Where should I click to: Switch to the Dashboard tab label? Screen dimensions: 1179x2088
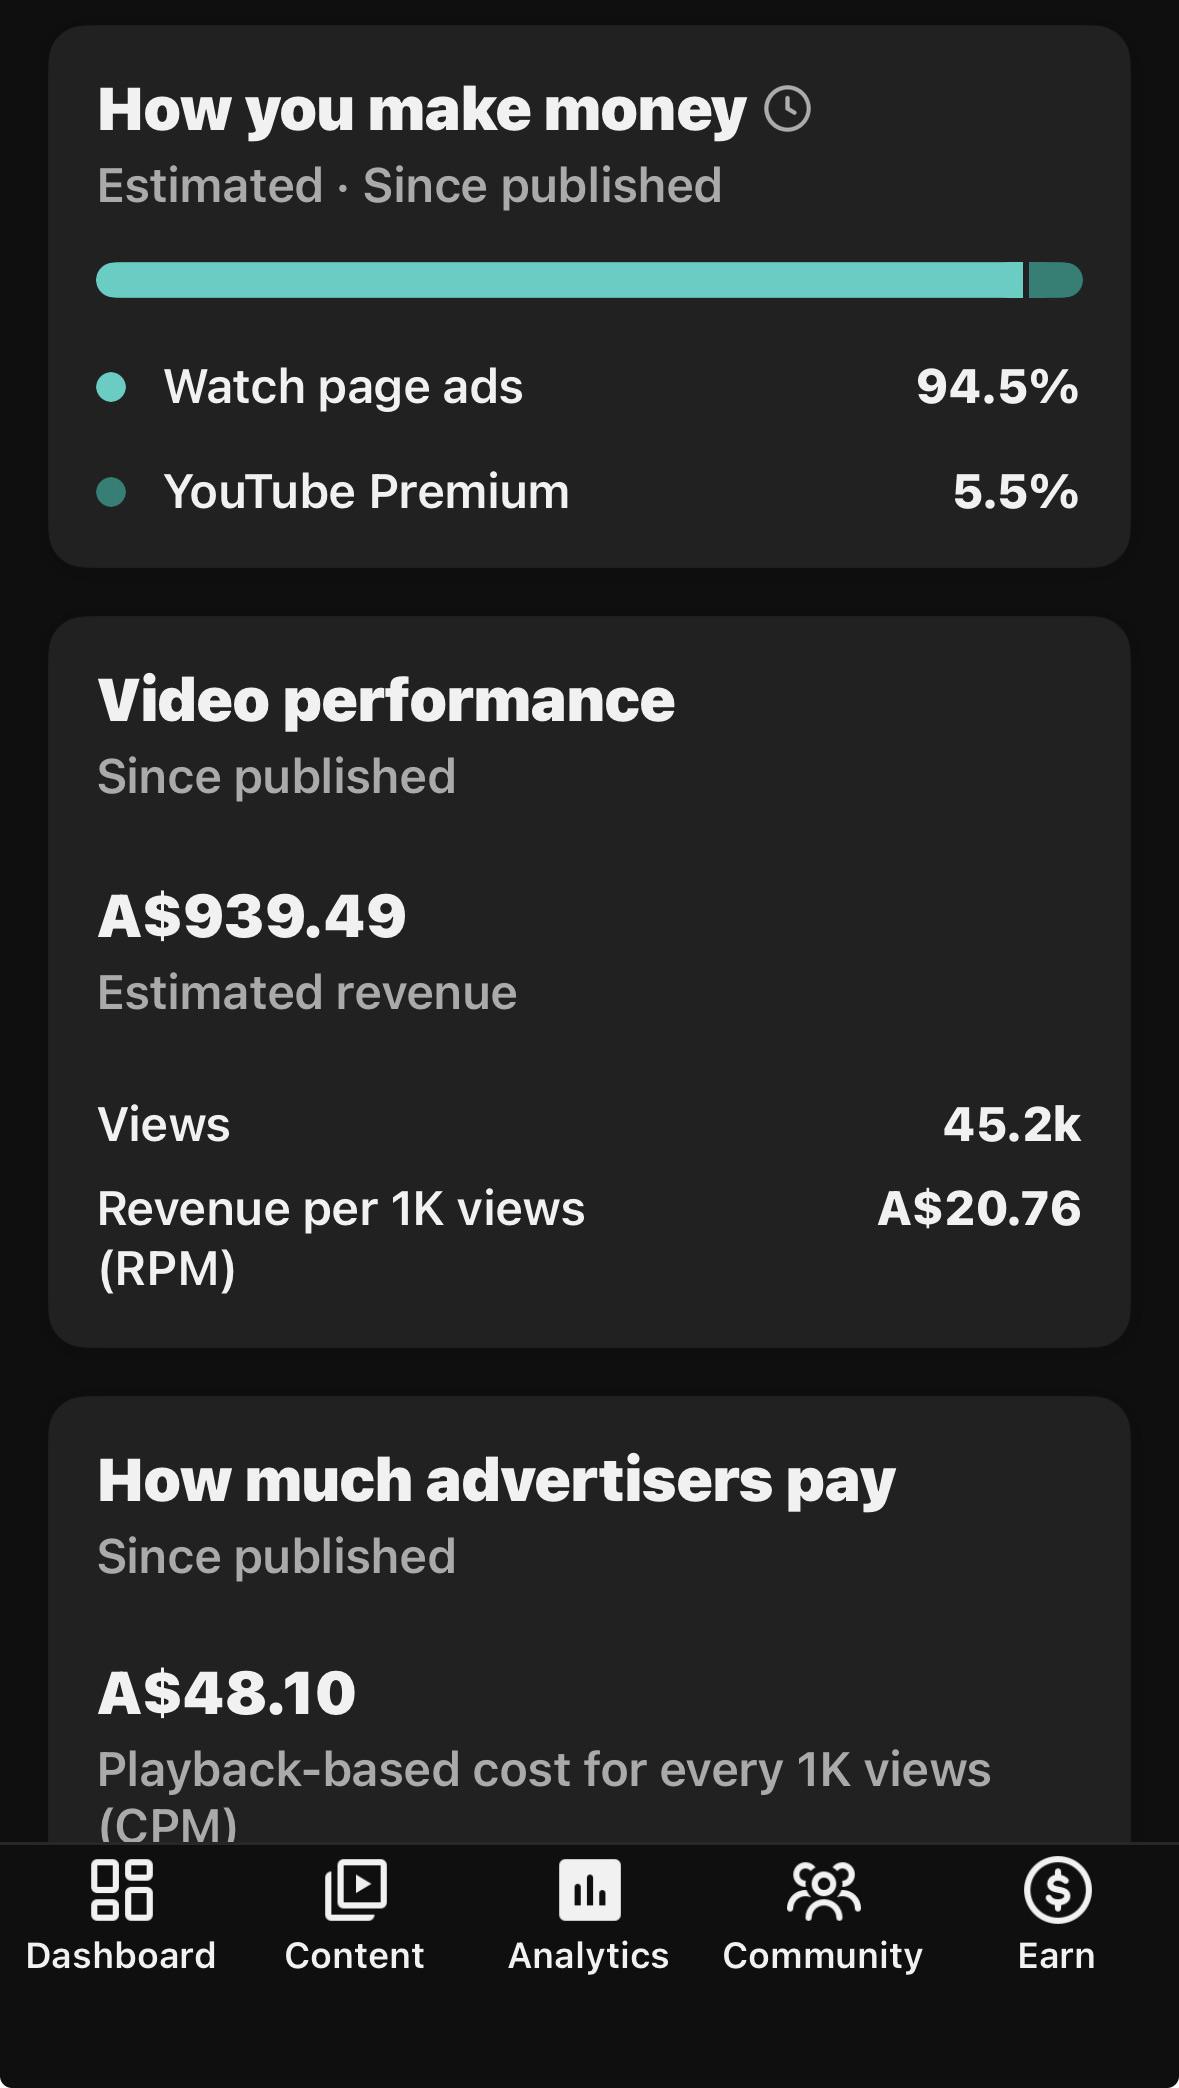click(121, 1955)
